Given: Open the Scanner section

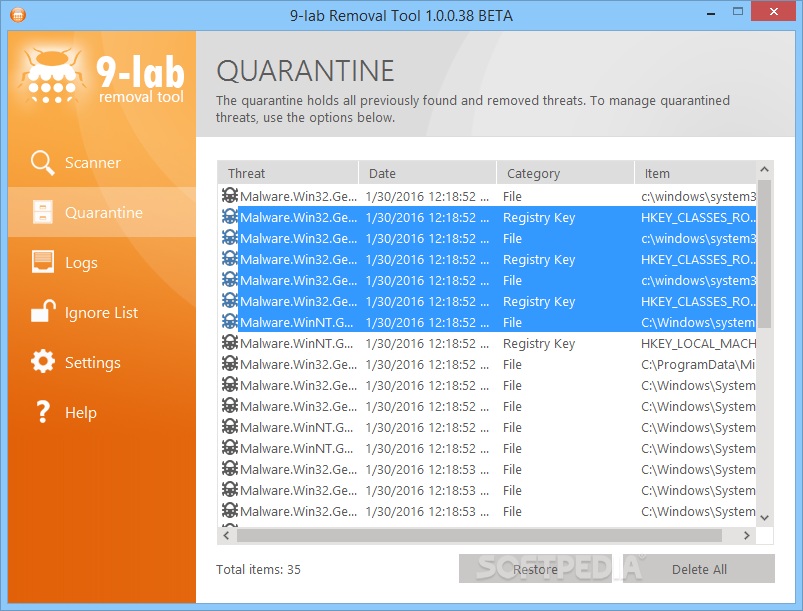Looking at the screenshot, I should click(101, 162).
